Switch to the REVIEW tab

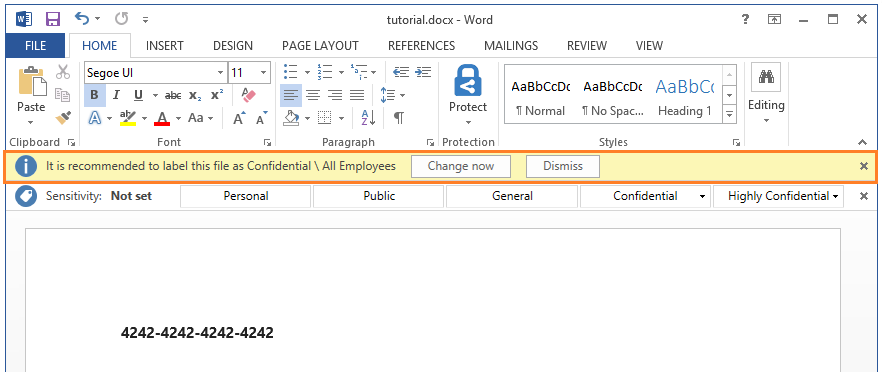pos(587,46)
